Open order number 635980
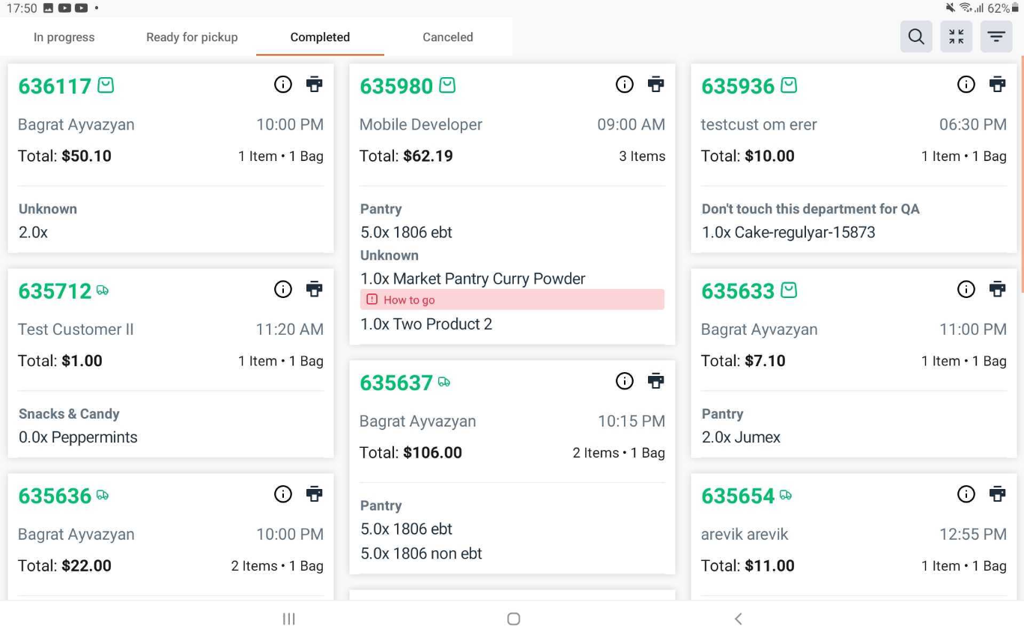Image resolution: width=1024 pixels, height=632 pixels. (396, 86)
